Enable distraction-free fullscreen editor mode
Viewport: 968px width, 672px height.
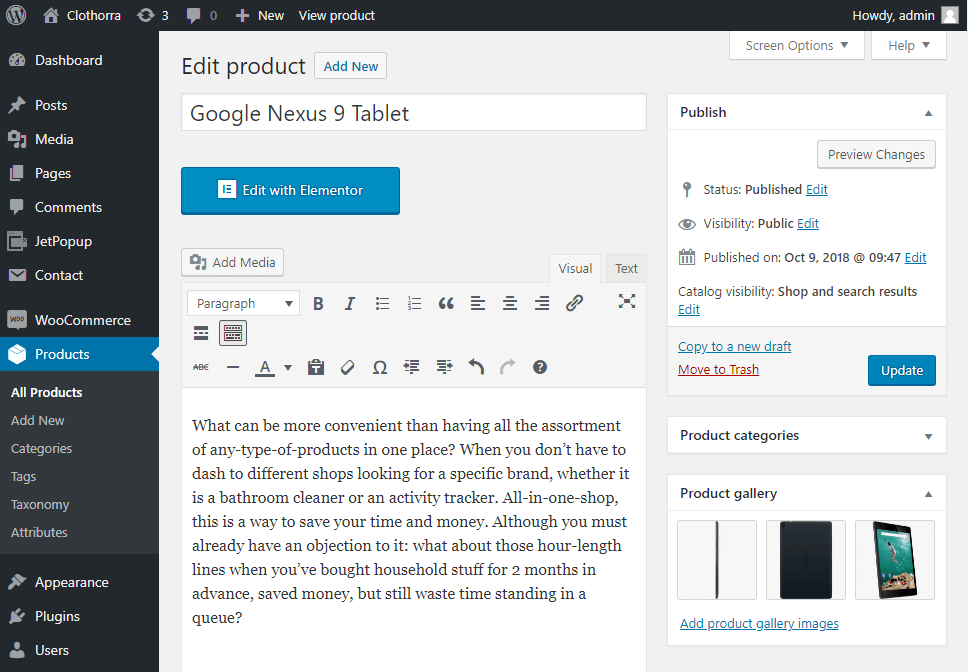(627, 301)
